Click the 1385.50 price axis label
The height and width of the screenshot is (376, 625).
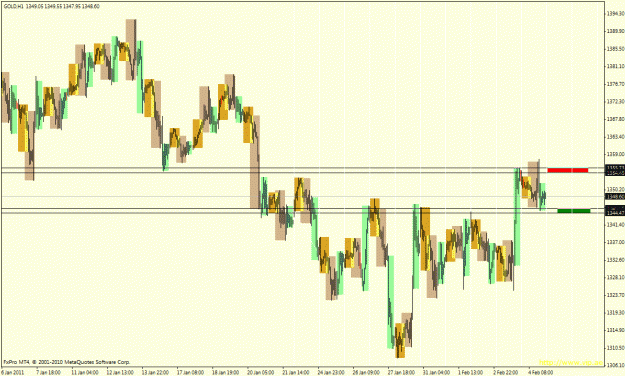click(616, 49)
